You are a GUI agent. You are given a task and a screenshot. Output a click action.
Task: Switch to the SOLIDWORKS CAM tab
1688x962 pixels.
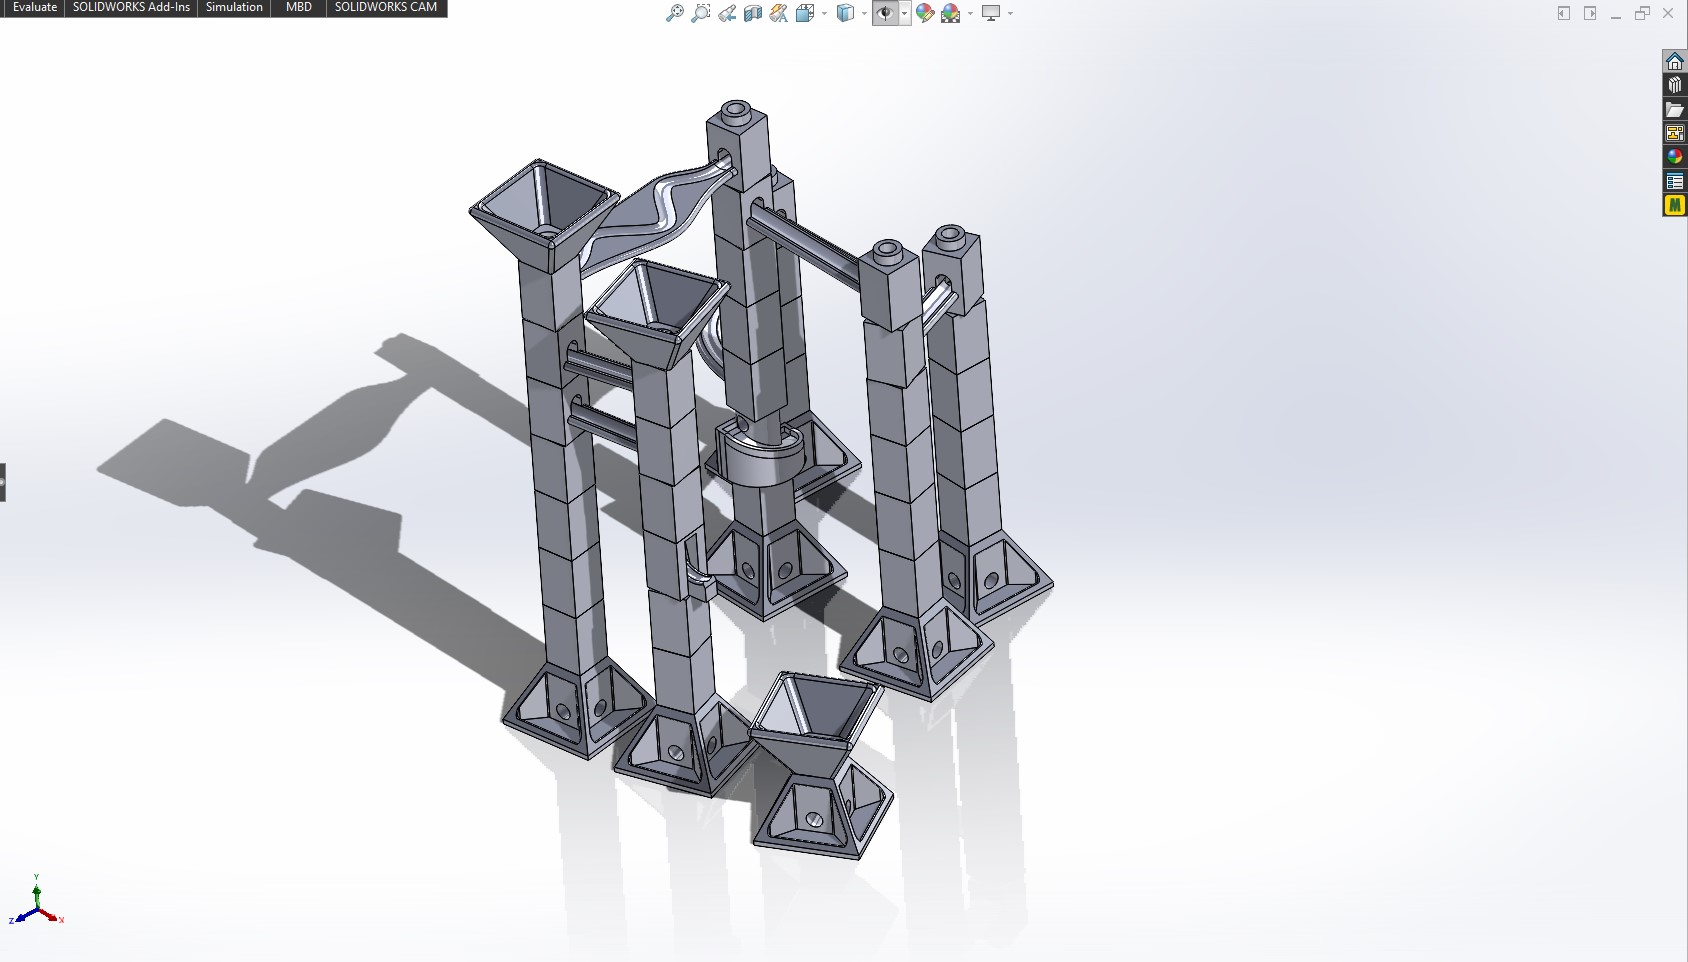(x=386, y=7)
